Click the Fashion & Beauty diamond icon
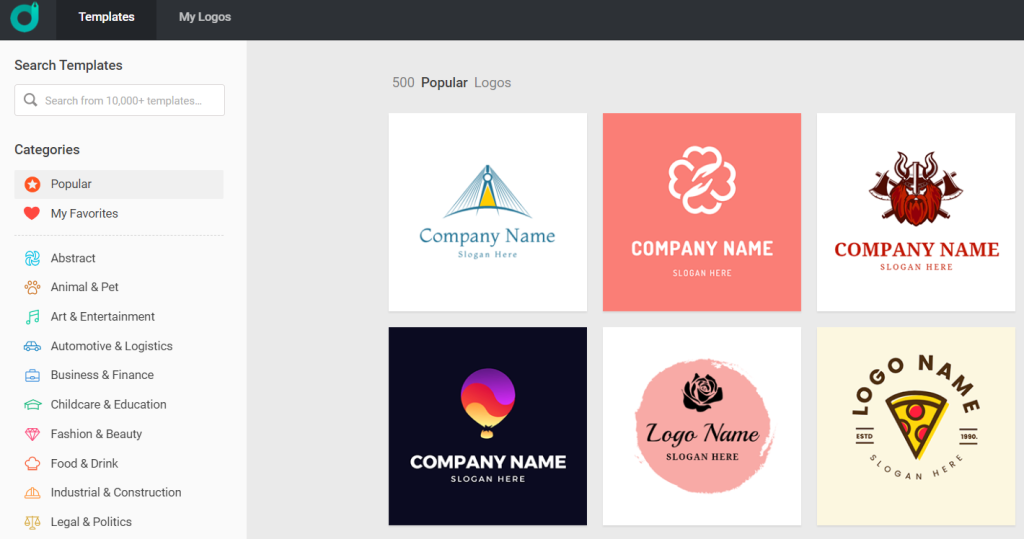The image size is (1024, 539). (32, 434)
